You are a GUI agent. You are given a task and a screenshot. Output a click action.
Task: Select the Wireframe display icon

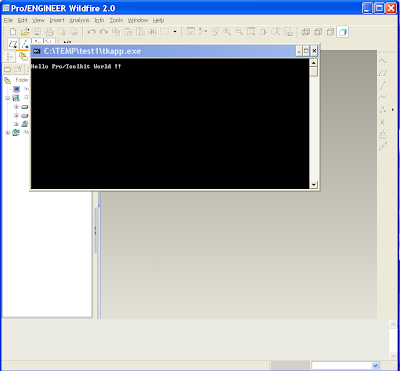[x=306, y=32]
